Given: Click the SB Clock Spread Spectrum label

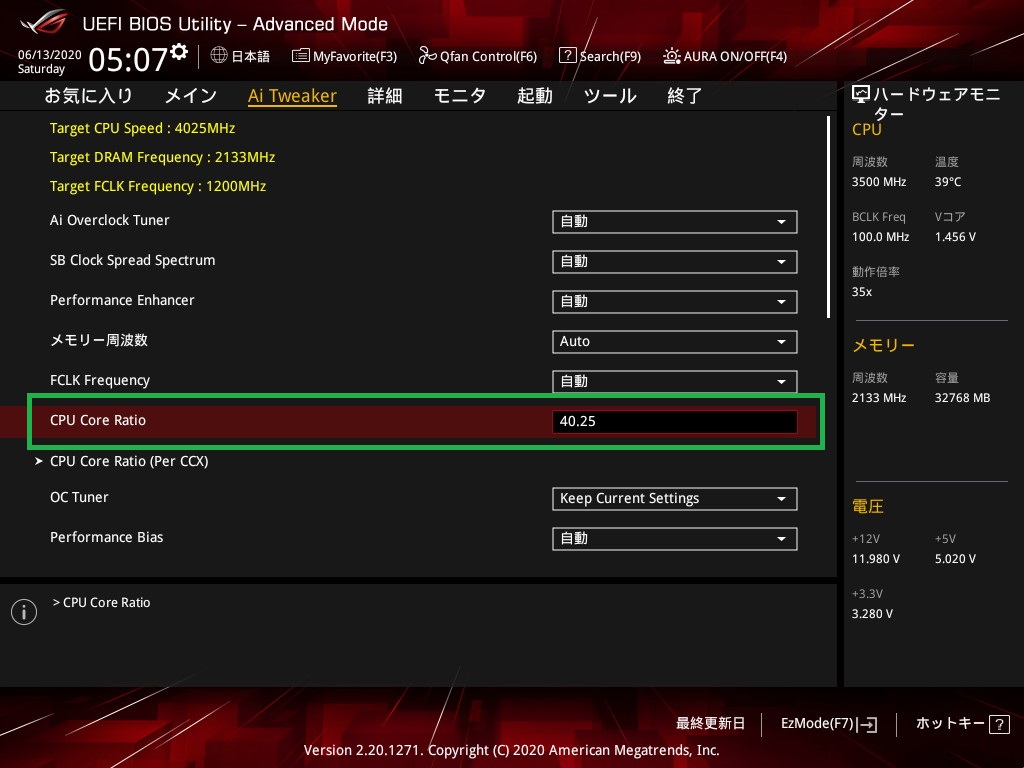Looking at the screenshot, I should [133, 260].
